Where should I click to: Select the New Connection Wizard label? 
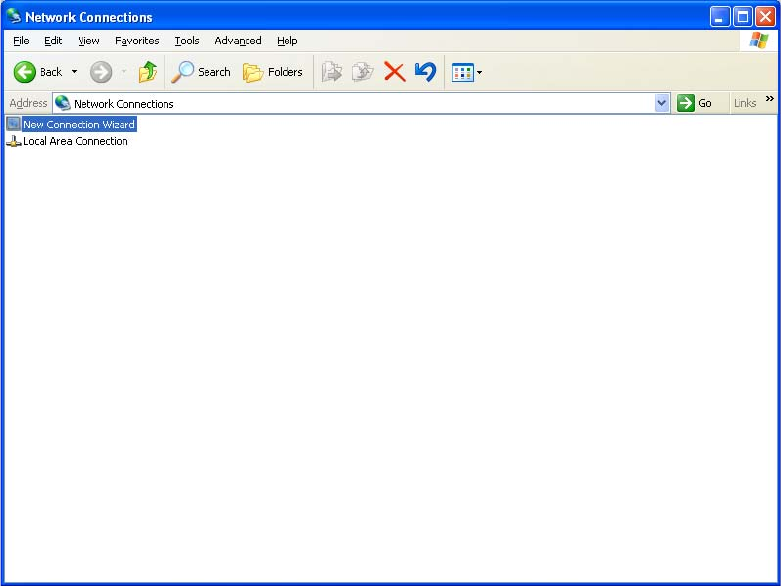tap(79, 124)
